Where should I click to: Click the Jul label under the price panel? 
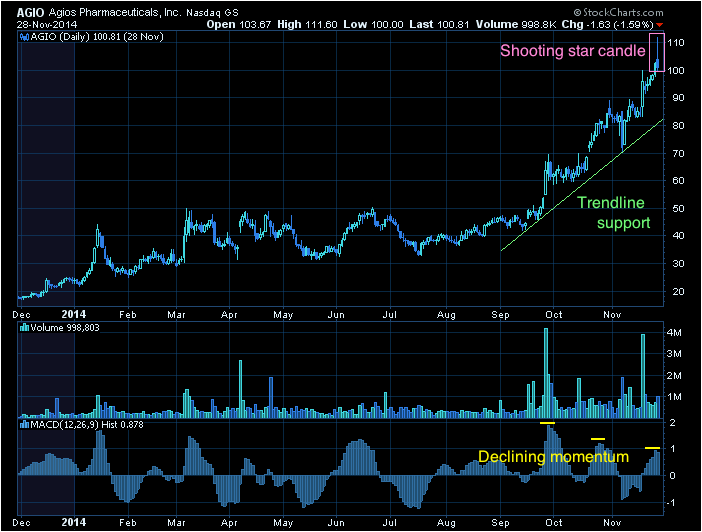pos(390,314)
